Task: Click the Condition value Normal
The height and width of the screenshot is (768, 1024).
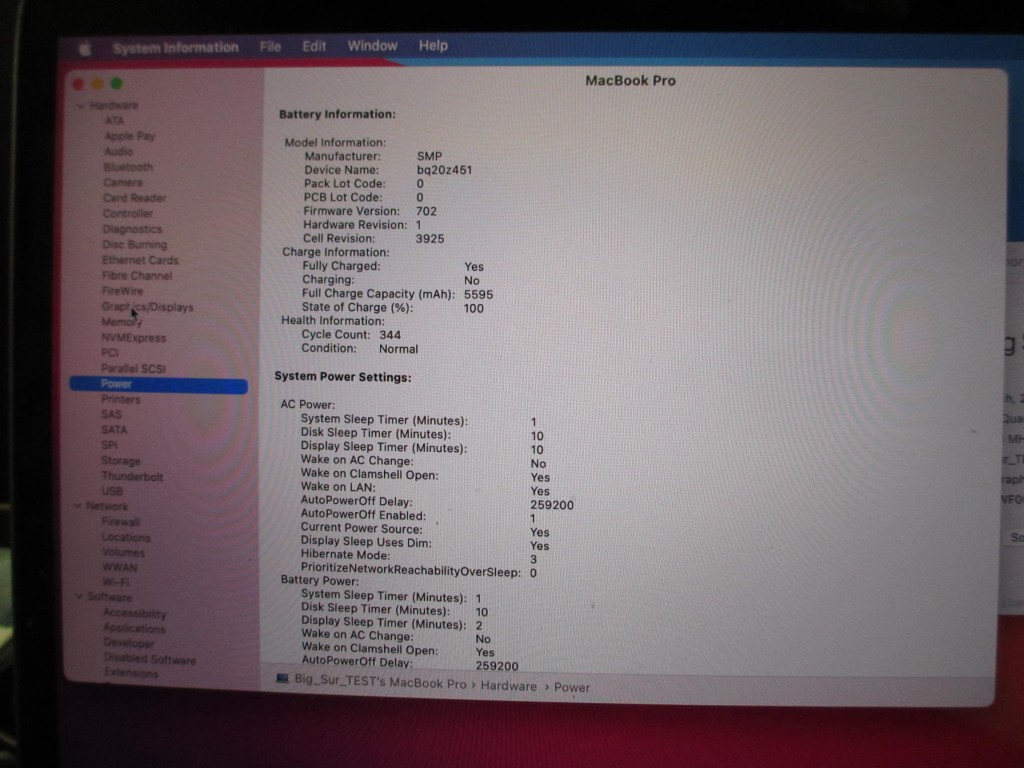Action: point(398,349)
